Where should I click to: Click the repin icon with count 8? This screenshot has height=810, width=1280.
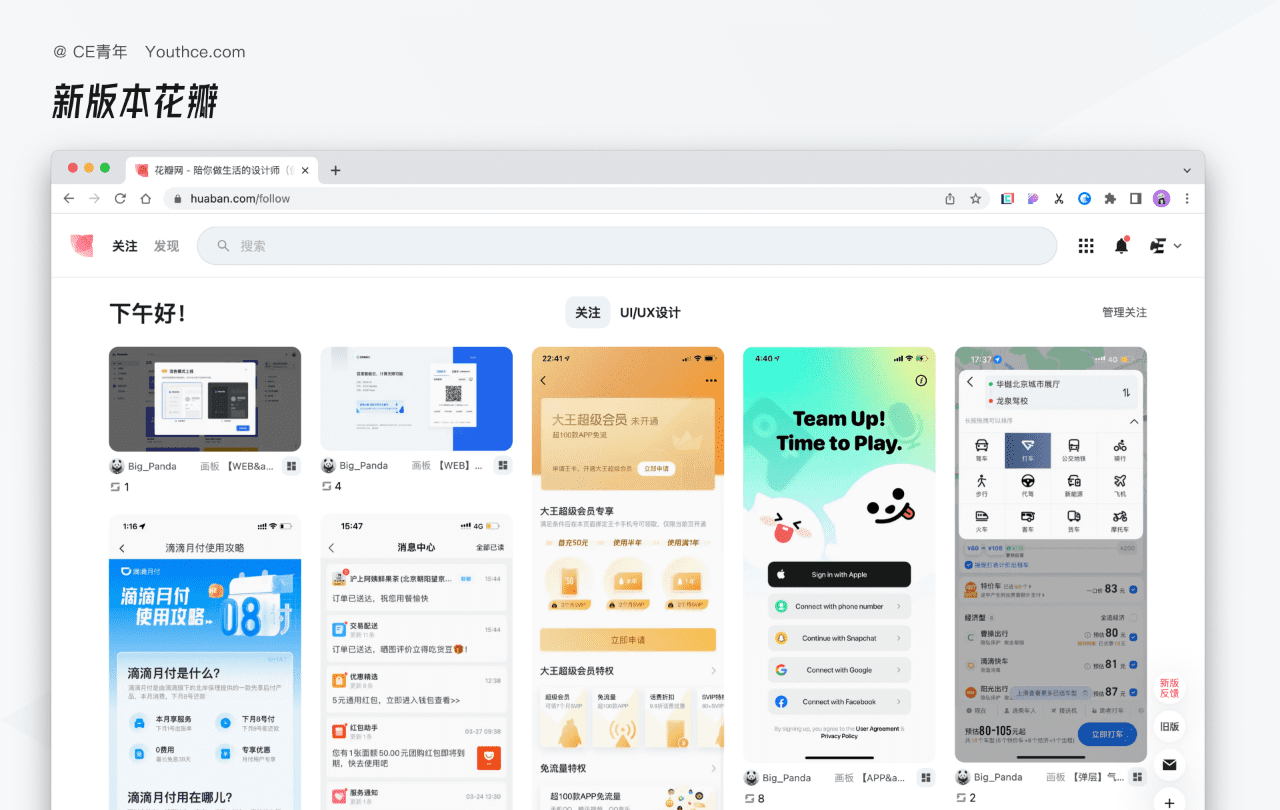coord(749,798)
